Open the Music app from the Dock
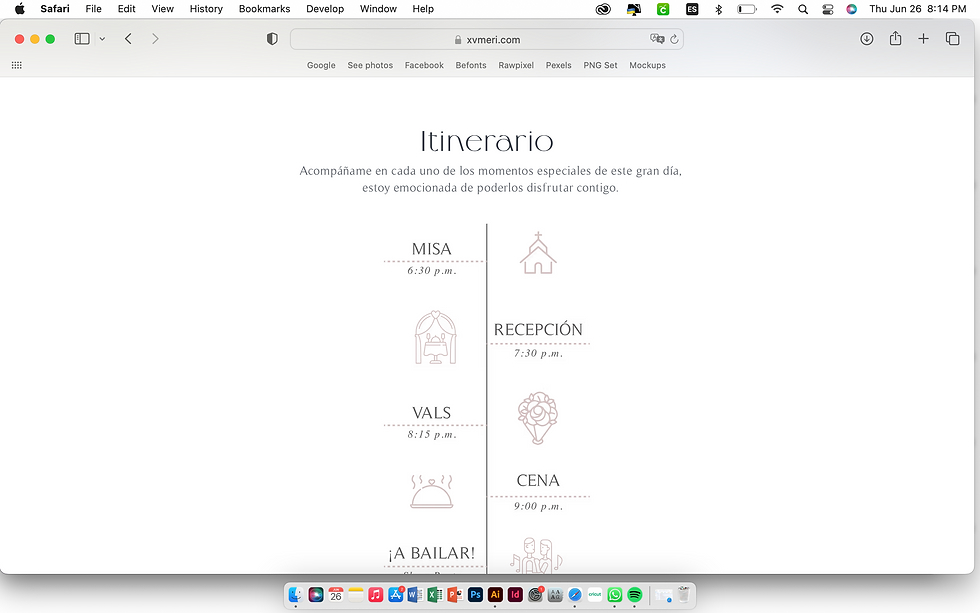Image resolution: width=980 pixels, height=613 pixels. pyautogui.click(x=375, y=595)
